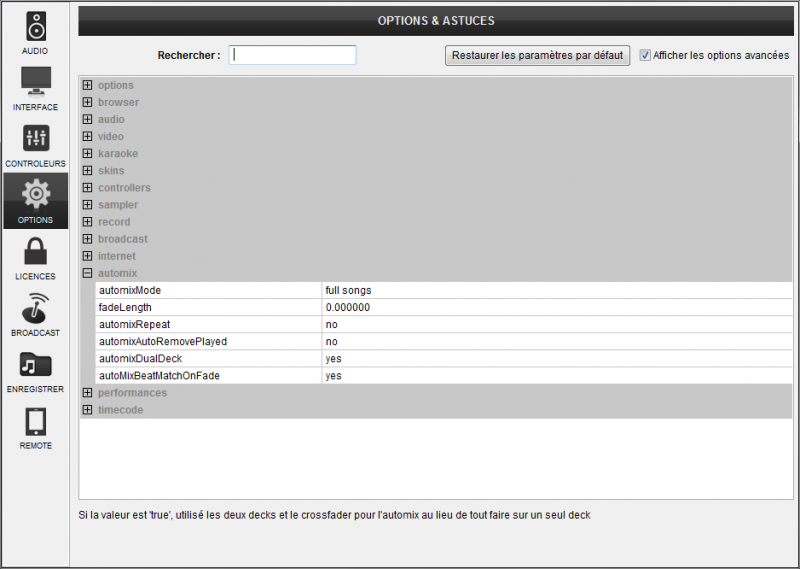Toggle the automixDualDeck value 'yes'
This screenshot has height=569, width=800.
click(x=333, y=359)
